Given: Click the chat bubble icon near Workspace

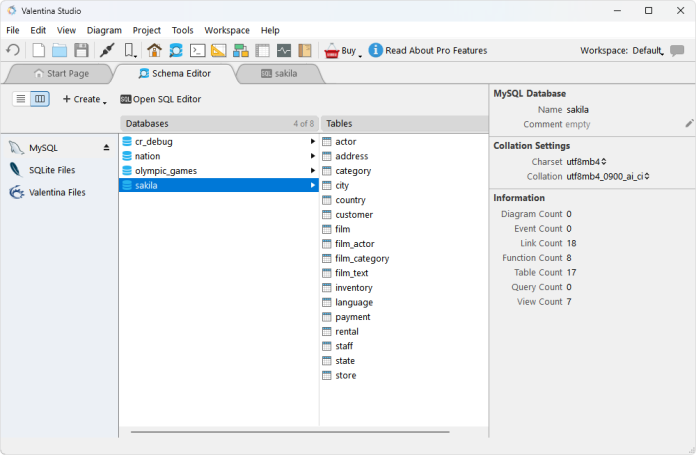Looking at the screenshot, I should (678, 51).
